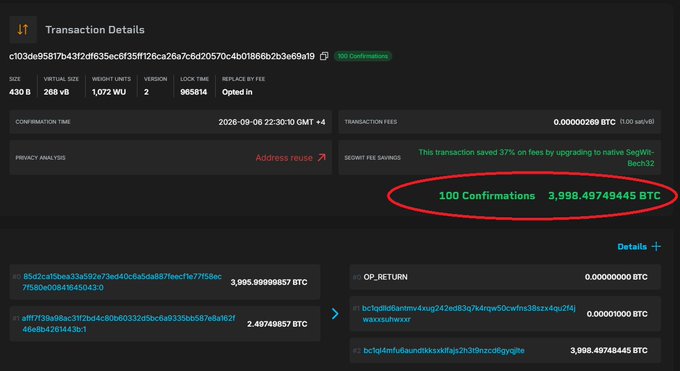Click the green 100 Confirmations badge

click(363, 56)
